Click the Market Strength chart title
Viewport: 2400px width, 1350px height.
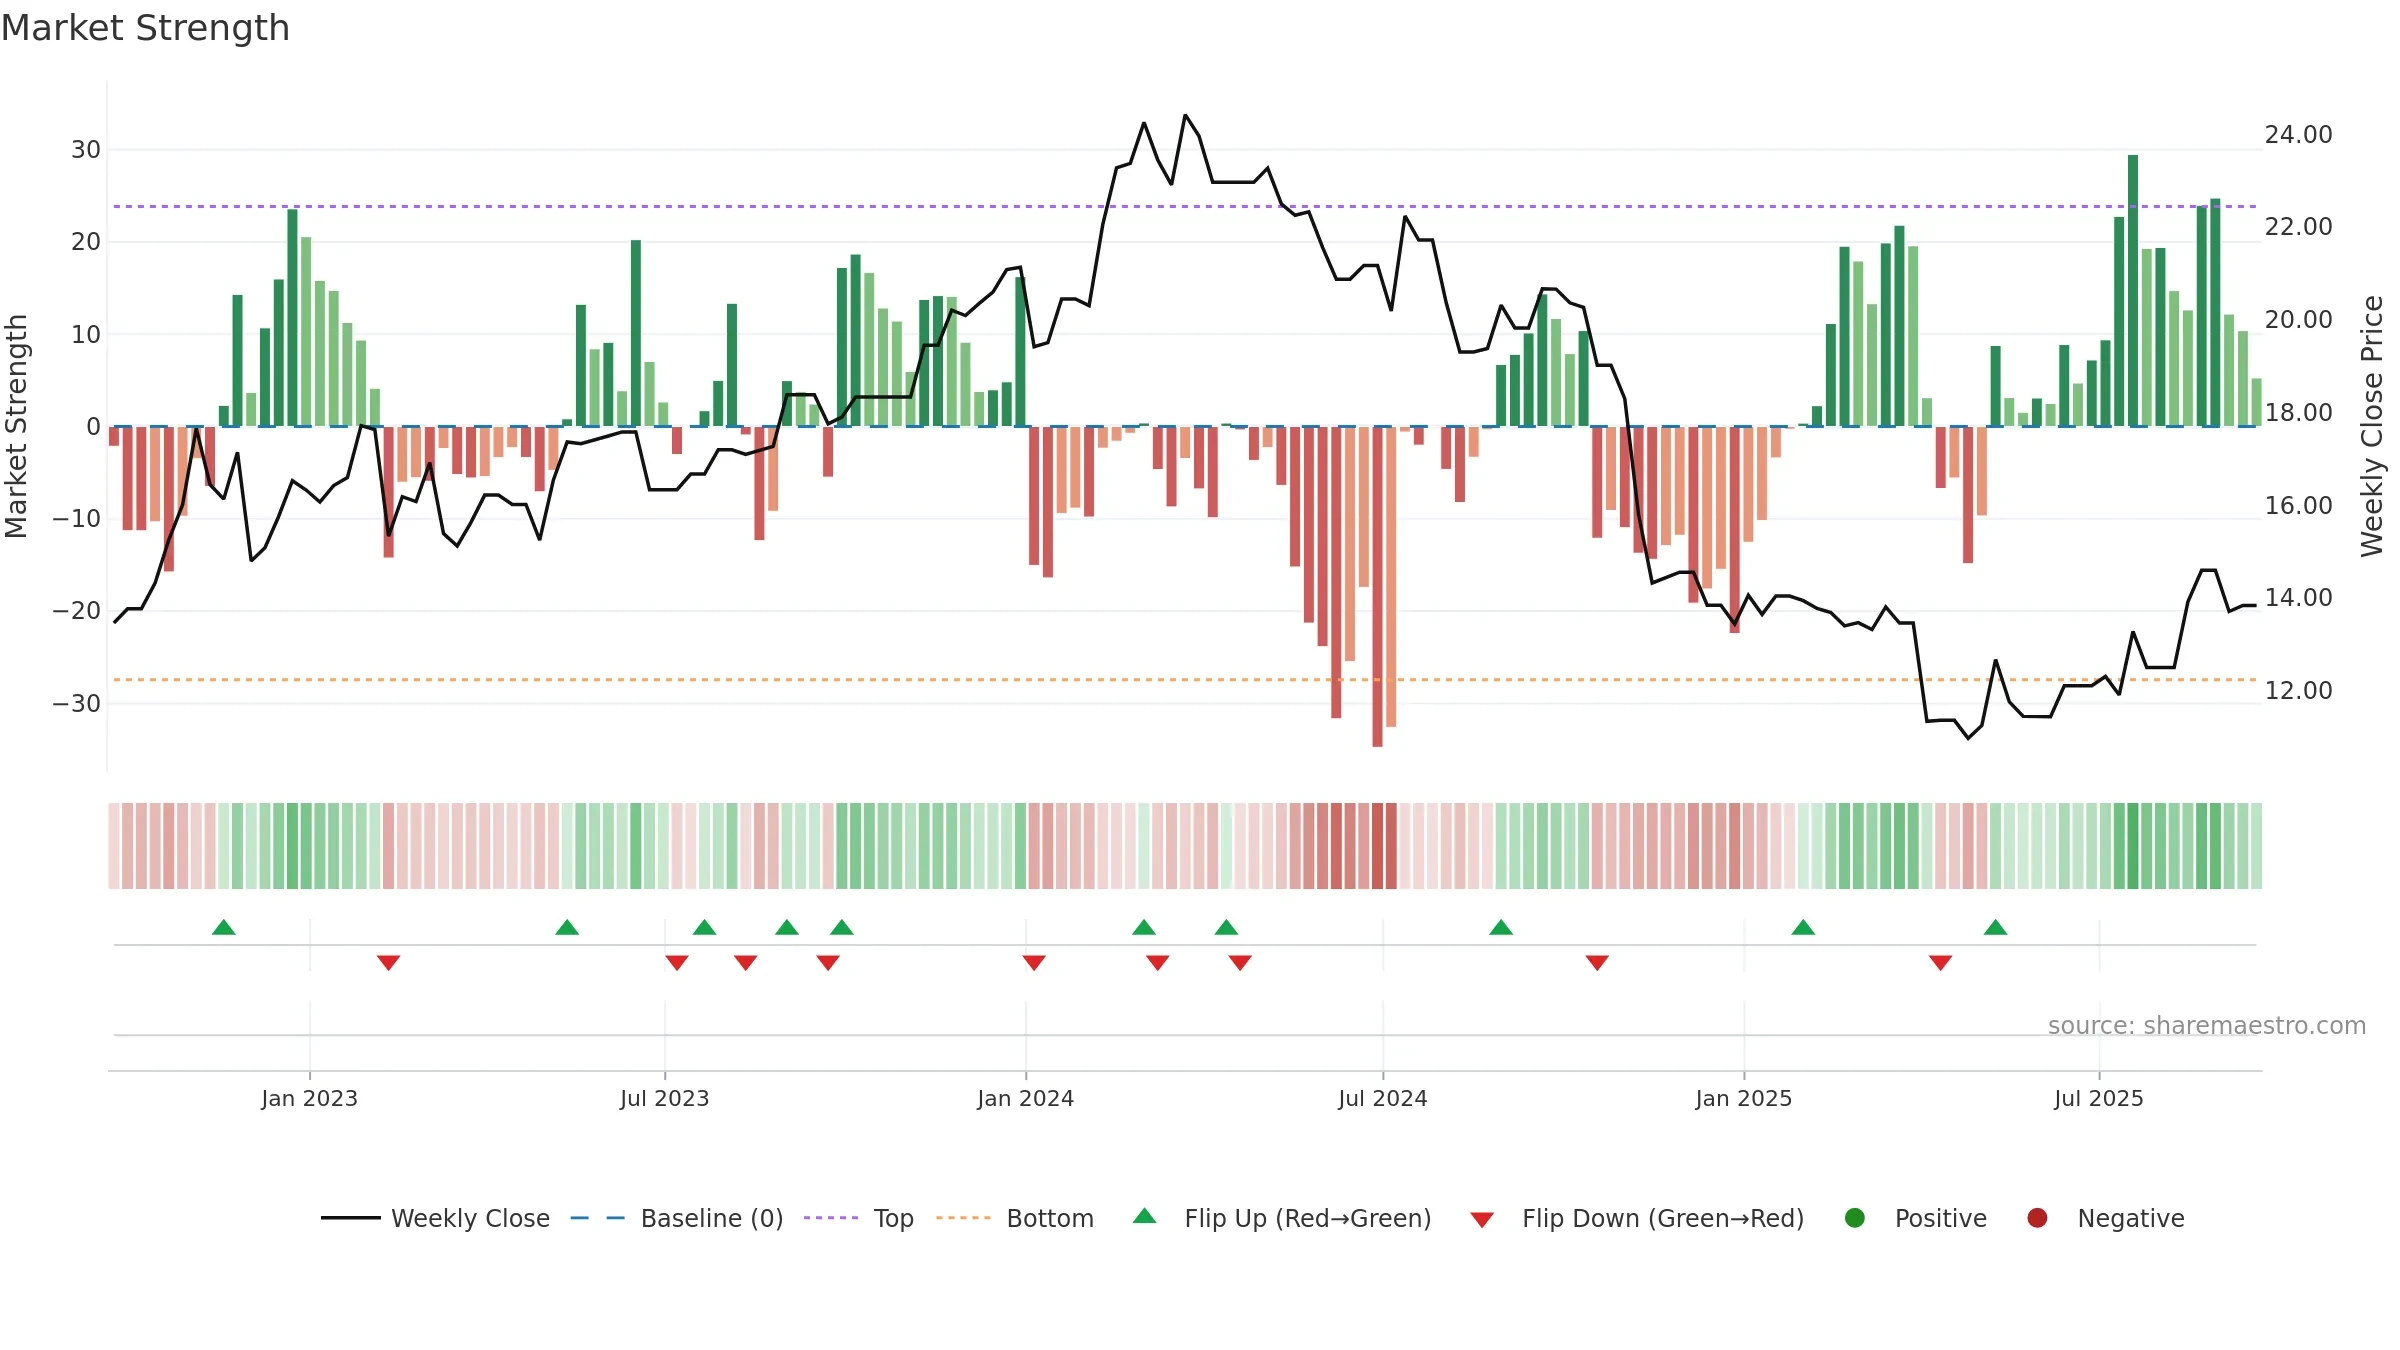[x=145, y=28]
